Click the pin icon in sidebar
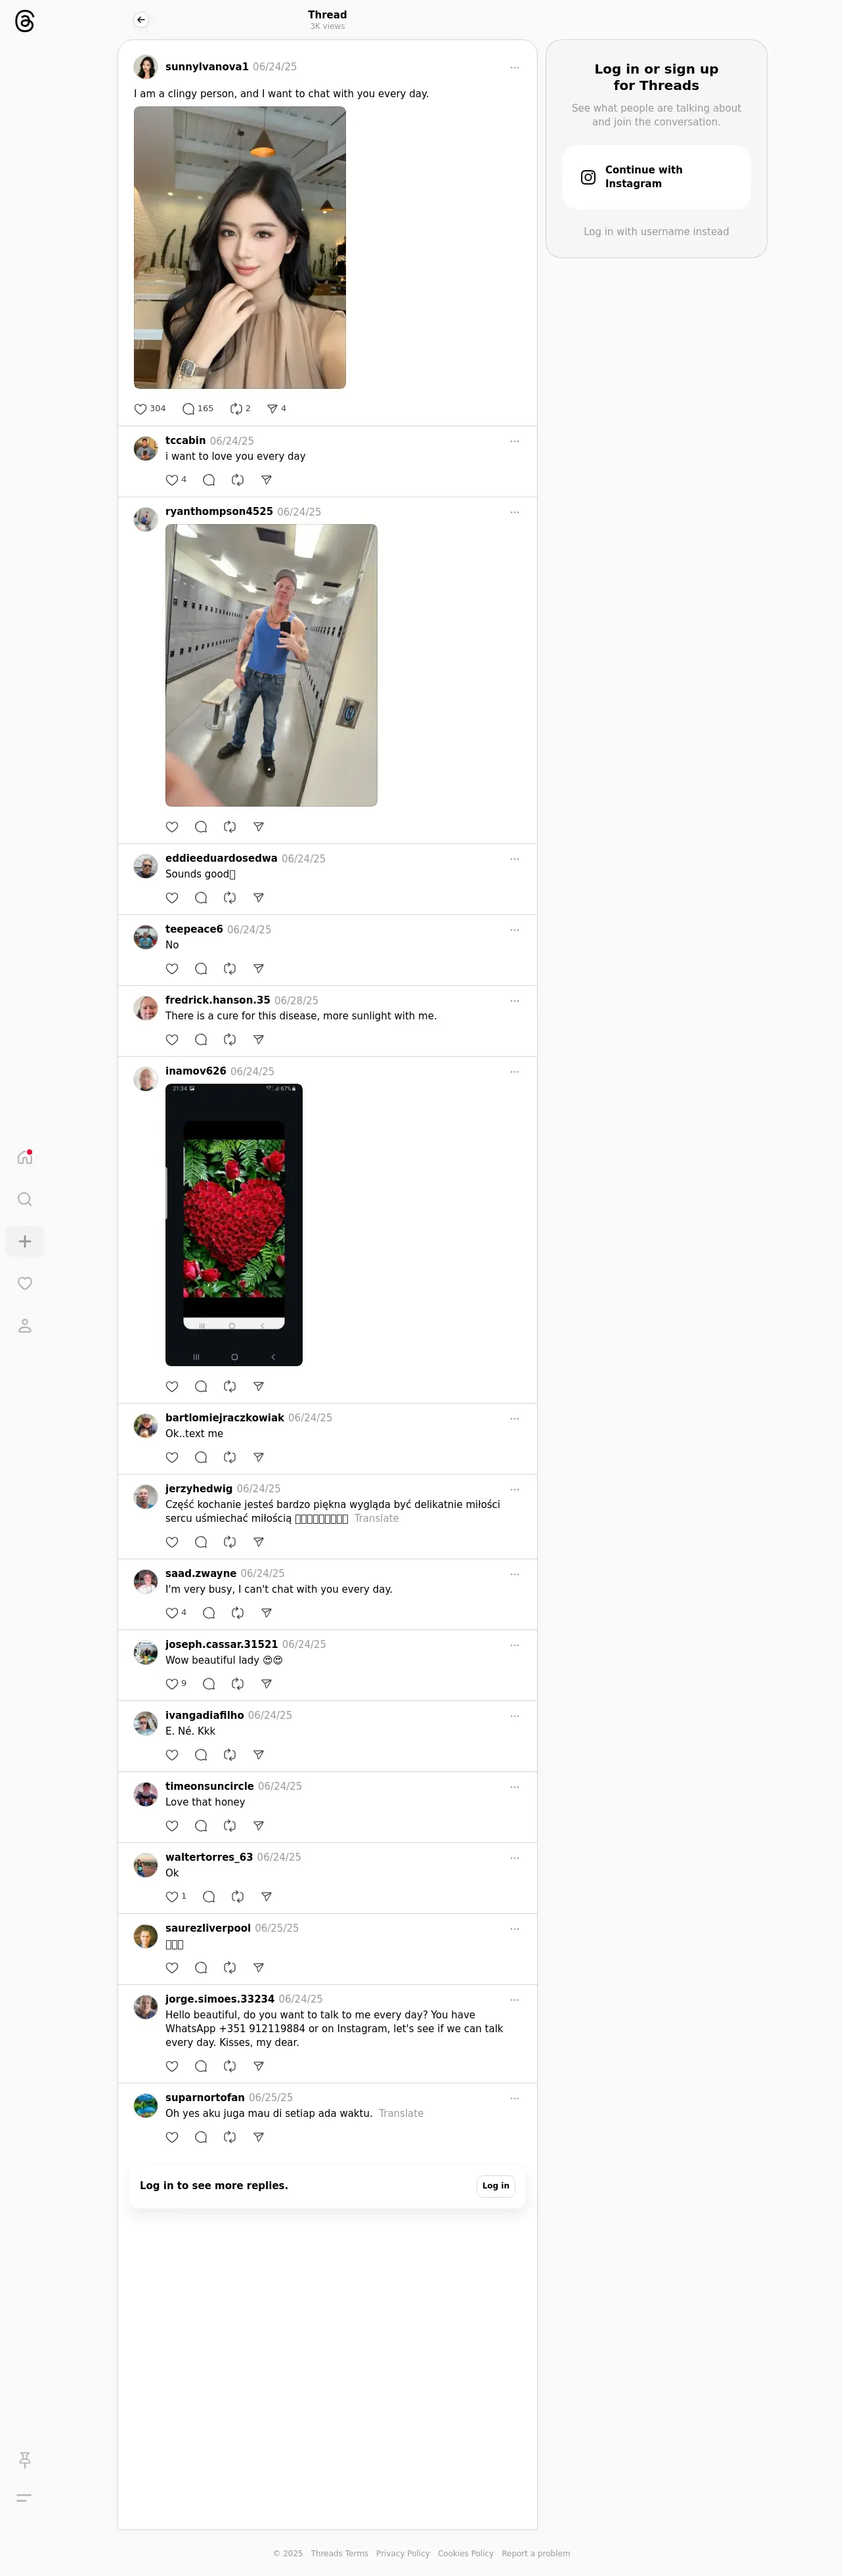The height and width of the screenshot is (2576, 843). pos(25,2459)
